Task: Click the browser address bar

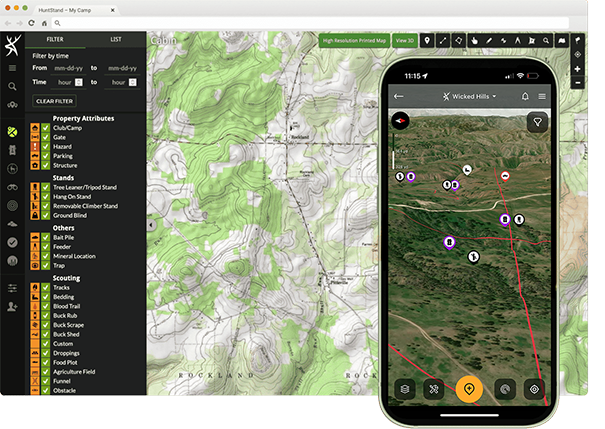Action: [x=311, y=23]
